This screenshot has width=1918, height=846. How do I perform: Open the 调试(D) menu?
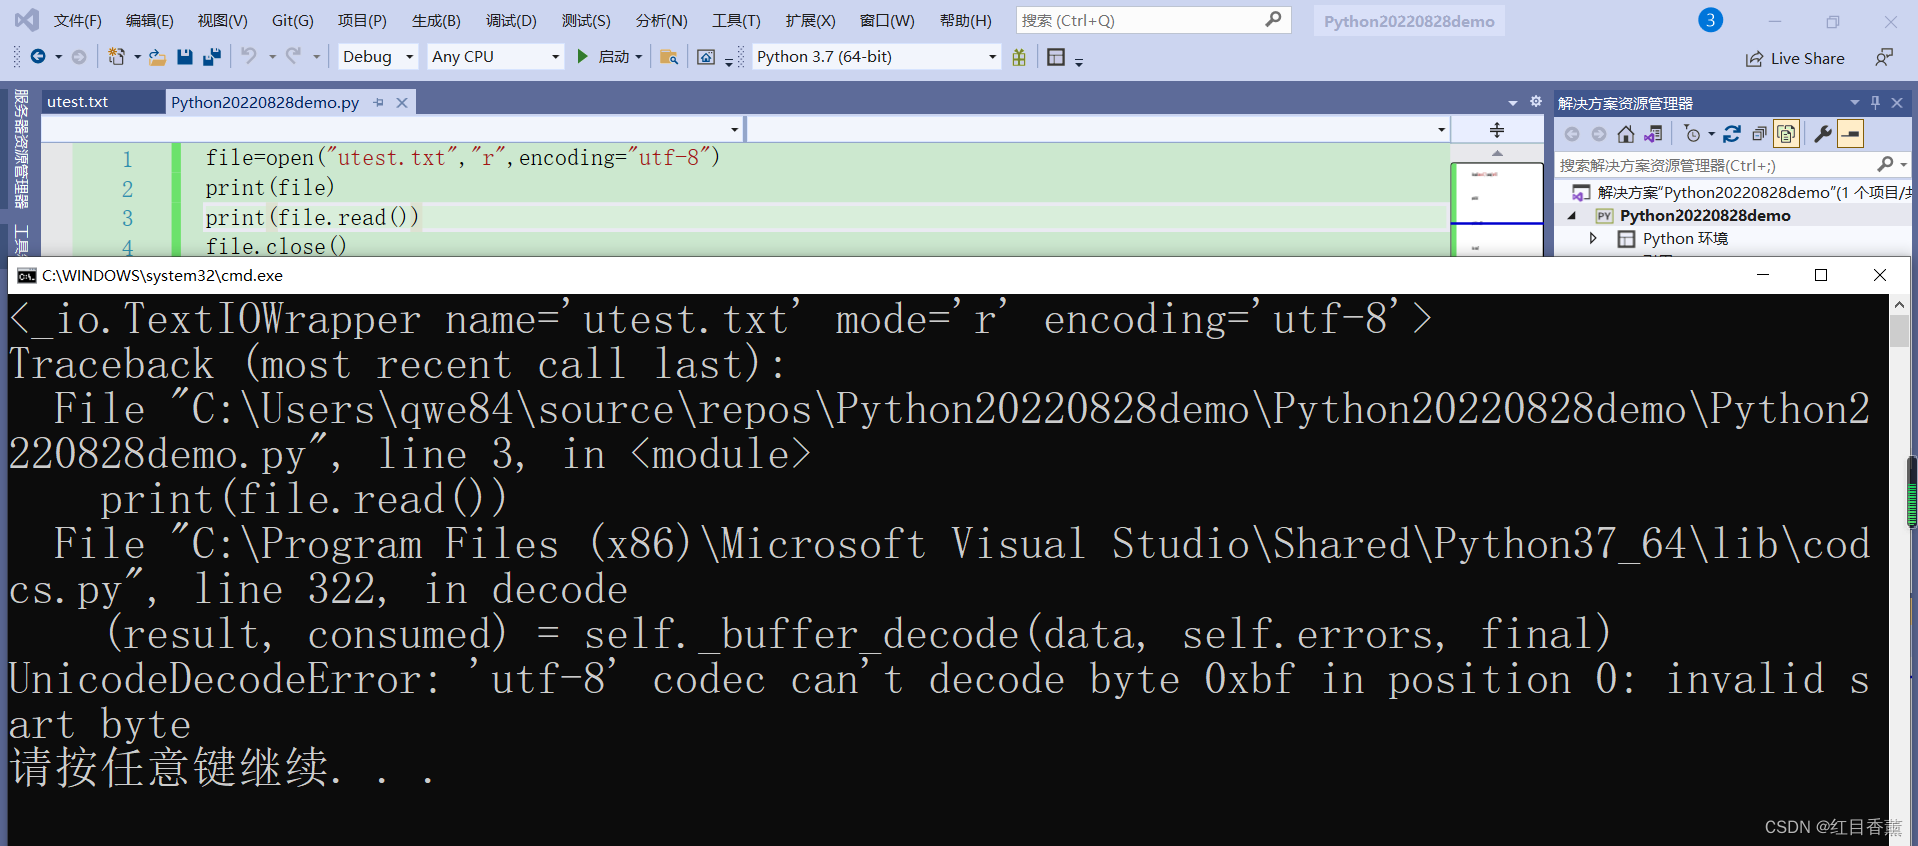(511, 20)
